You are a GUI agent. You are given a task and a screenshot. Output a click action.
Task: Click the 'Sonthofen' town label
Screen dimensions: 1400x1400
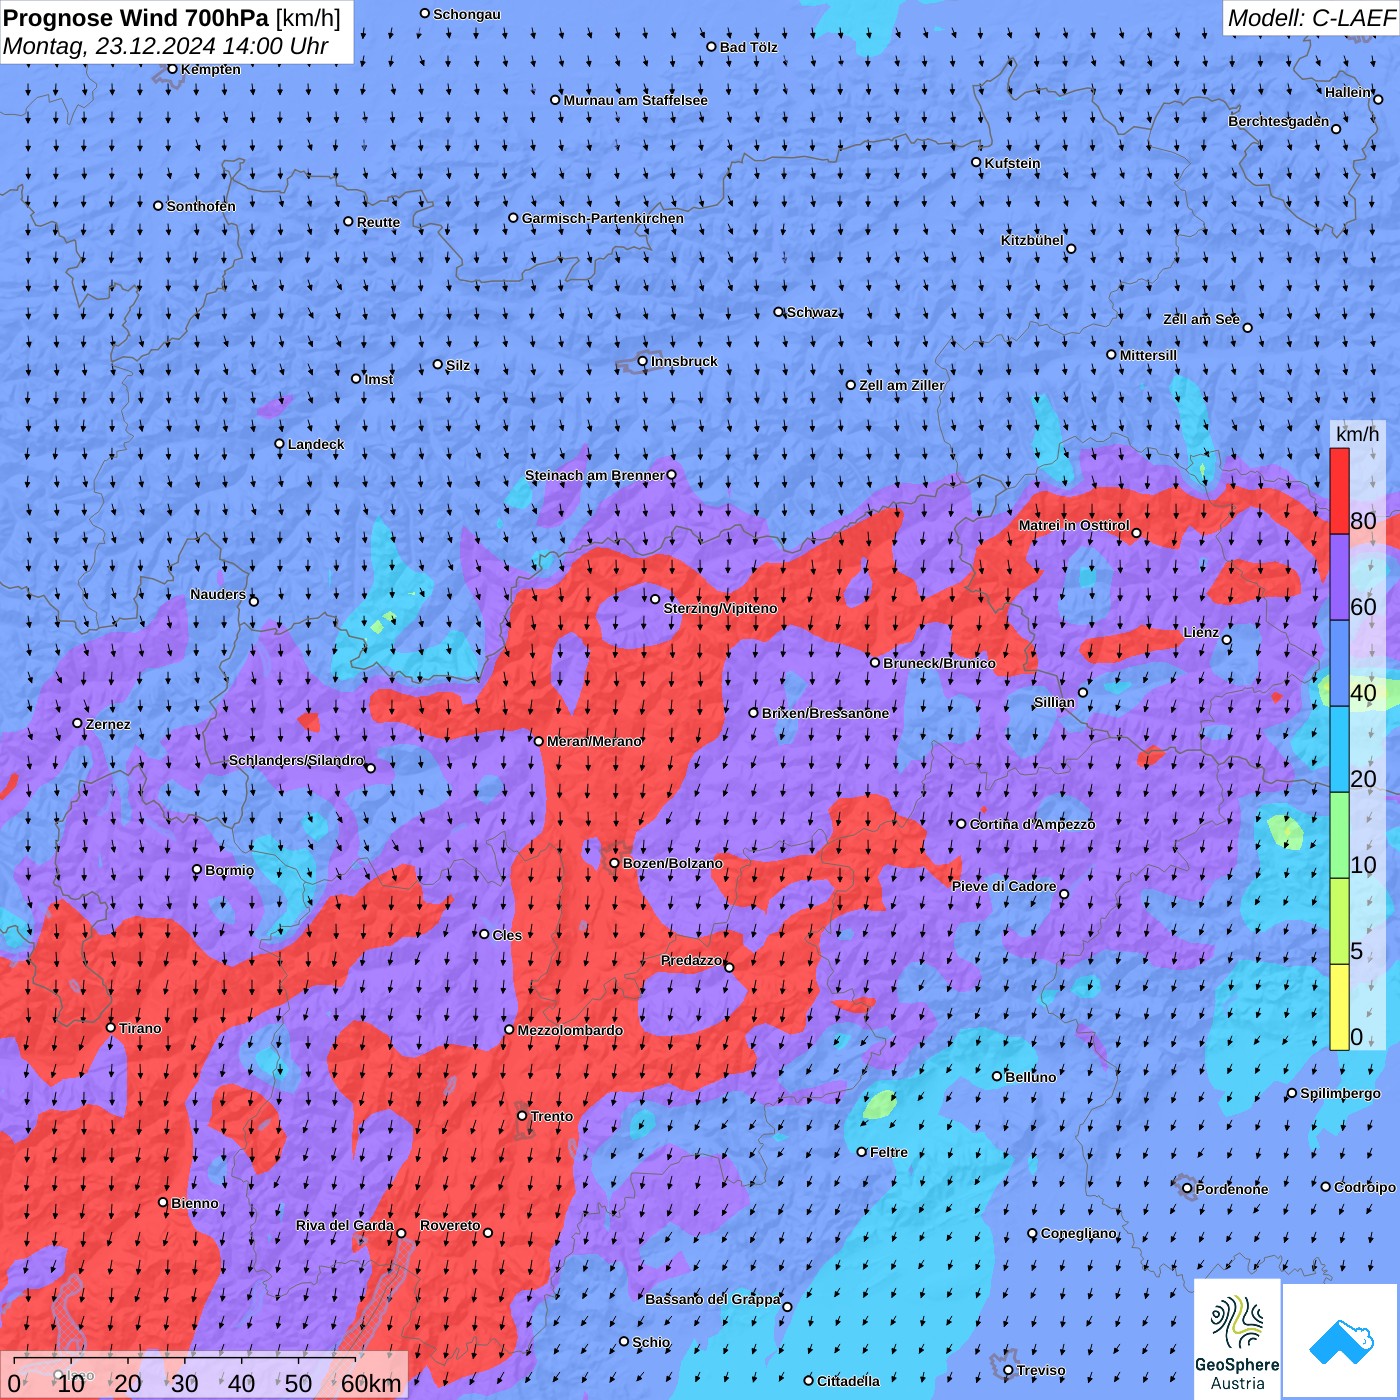201,206
